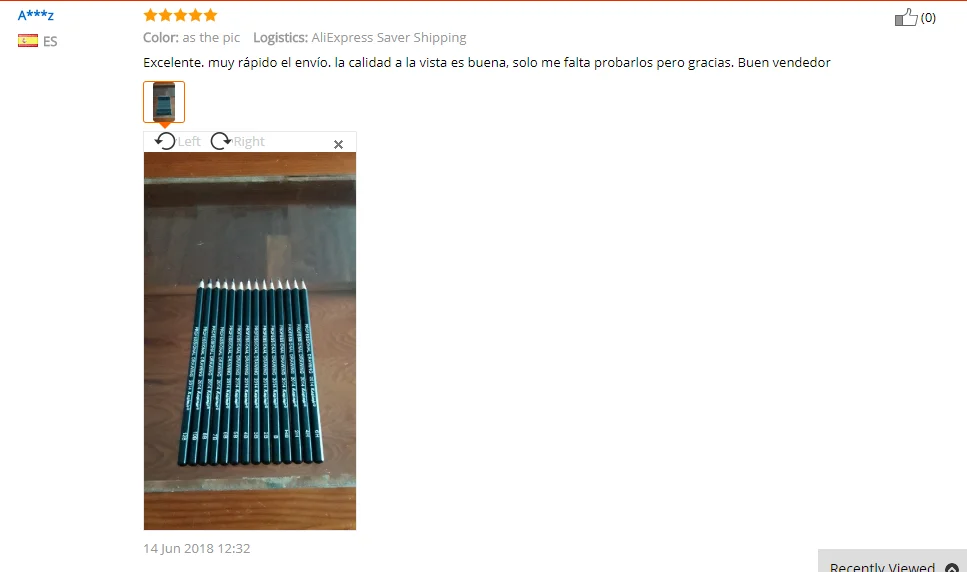Click the helpful count (0)

coord(928,18)
